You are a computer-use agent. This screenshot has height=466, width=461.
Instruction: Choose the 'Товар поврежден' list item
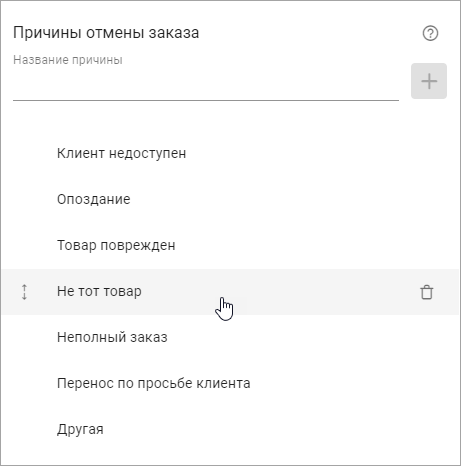pos(116,245)
